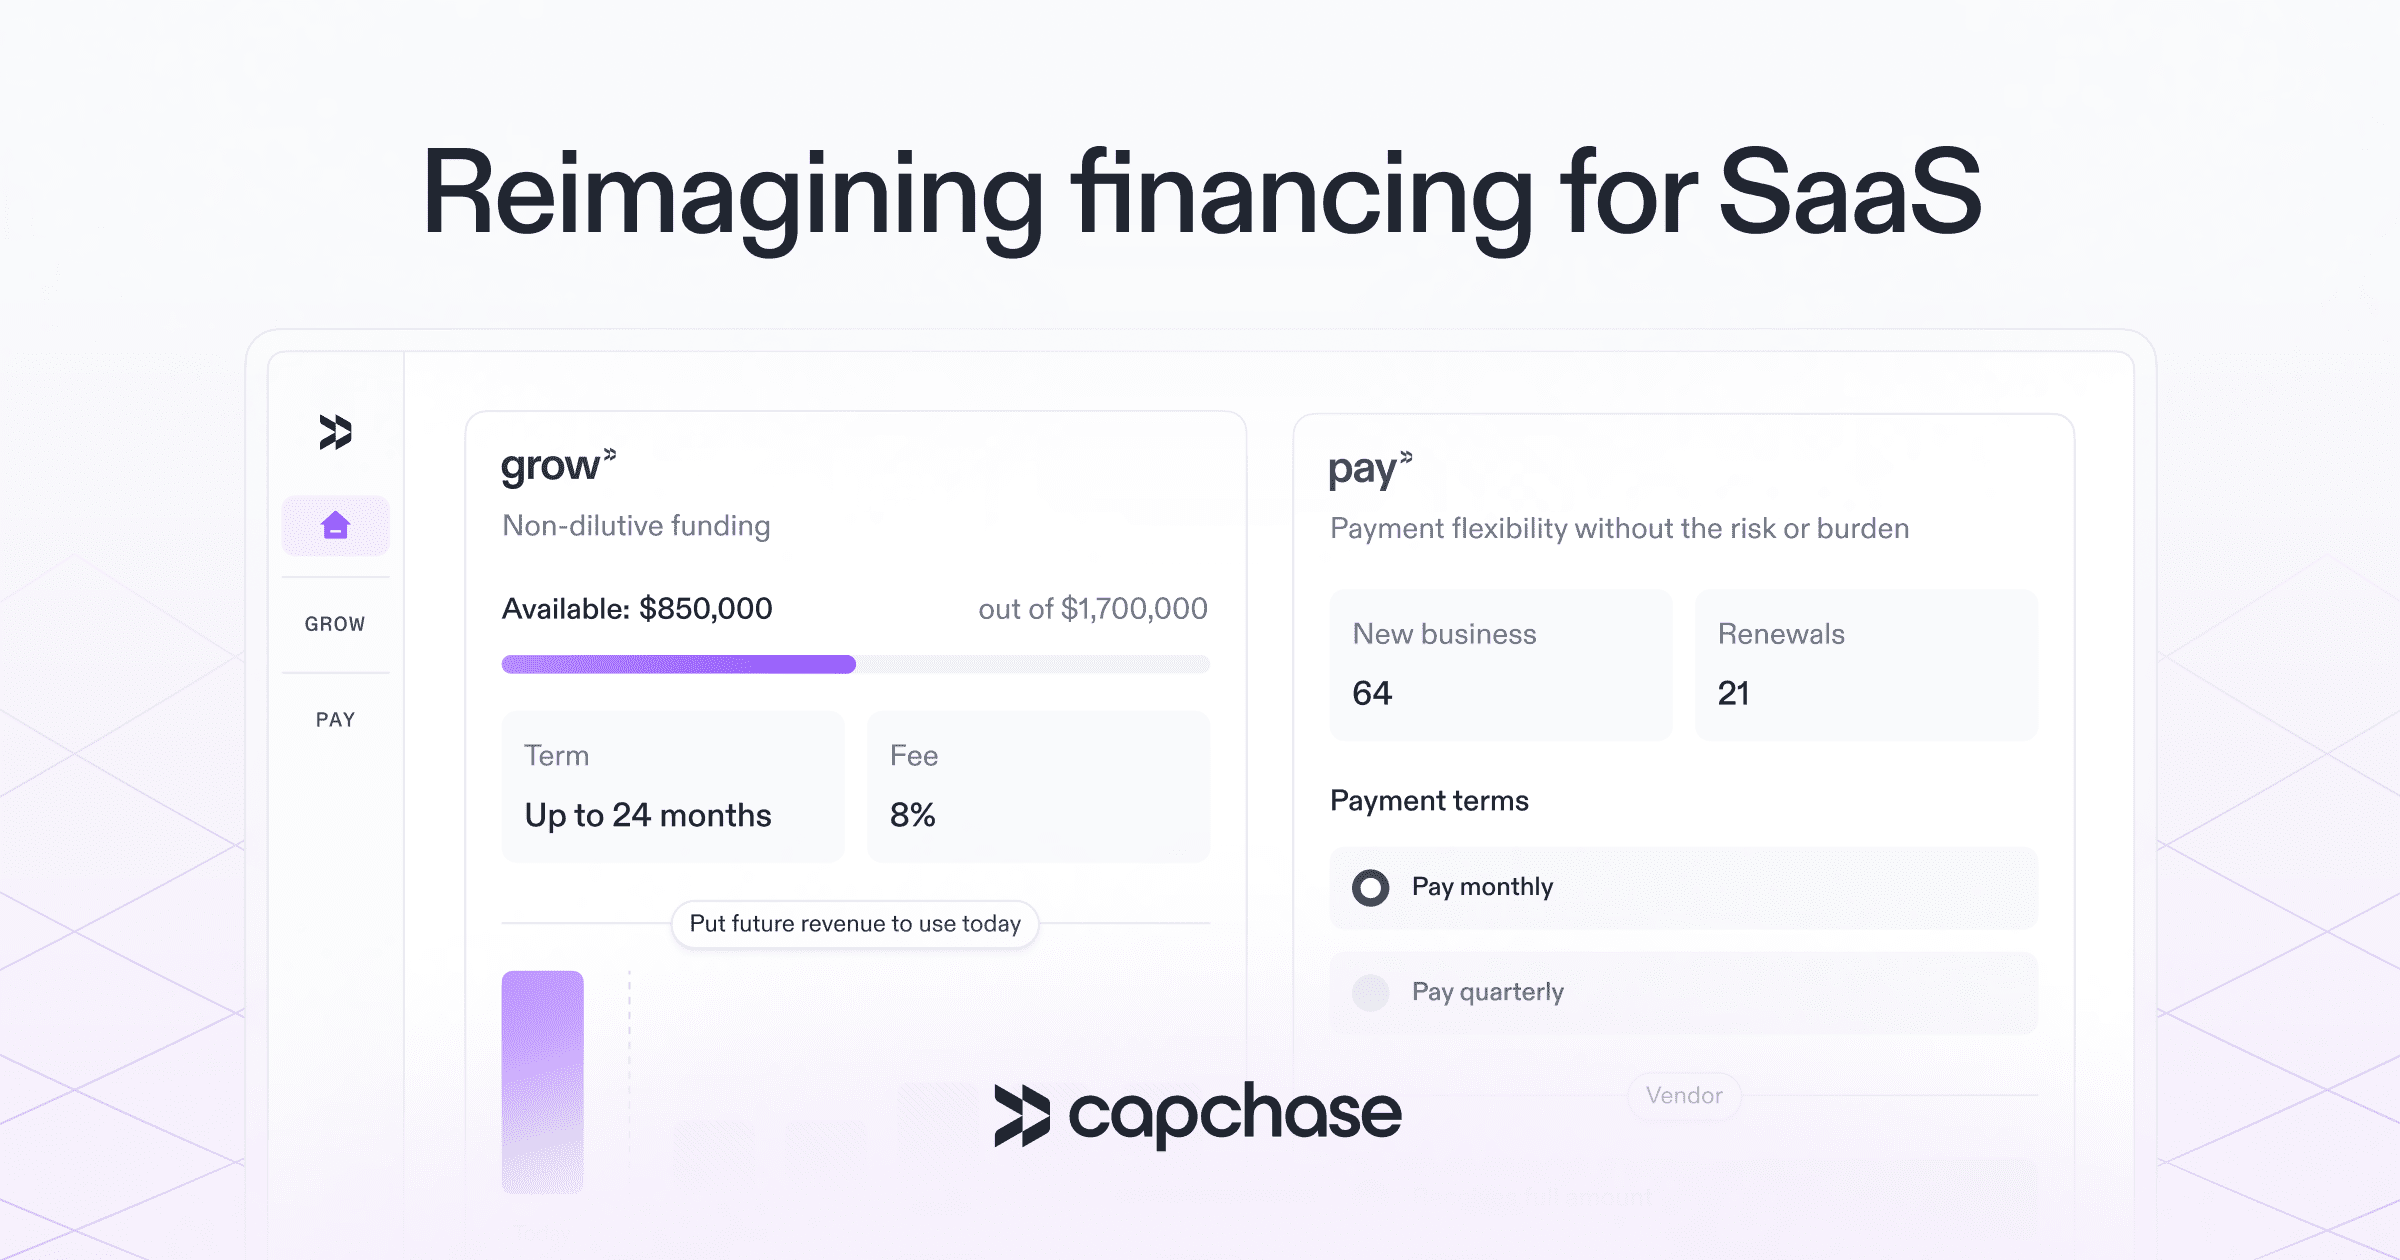Click the Capchase chevron logo in the sidebar
Image resolution: width=2400 pixels, height=1260 pixels.
(336, 432)
